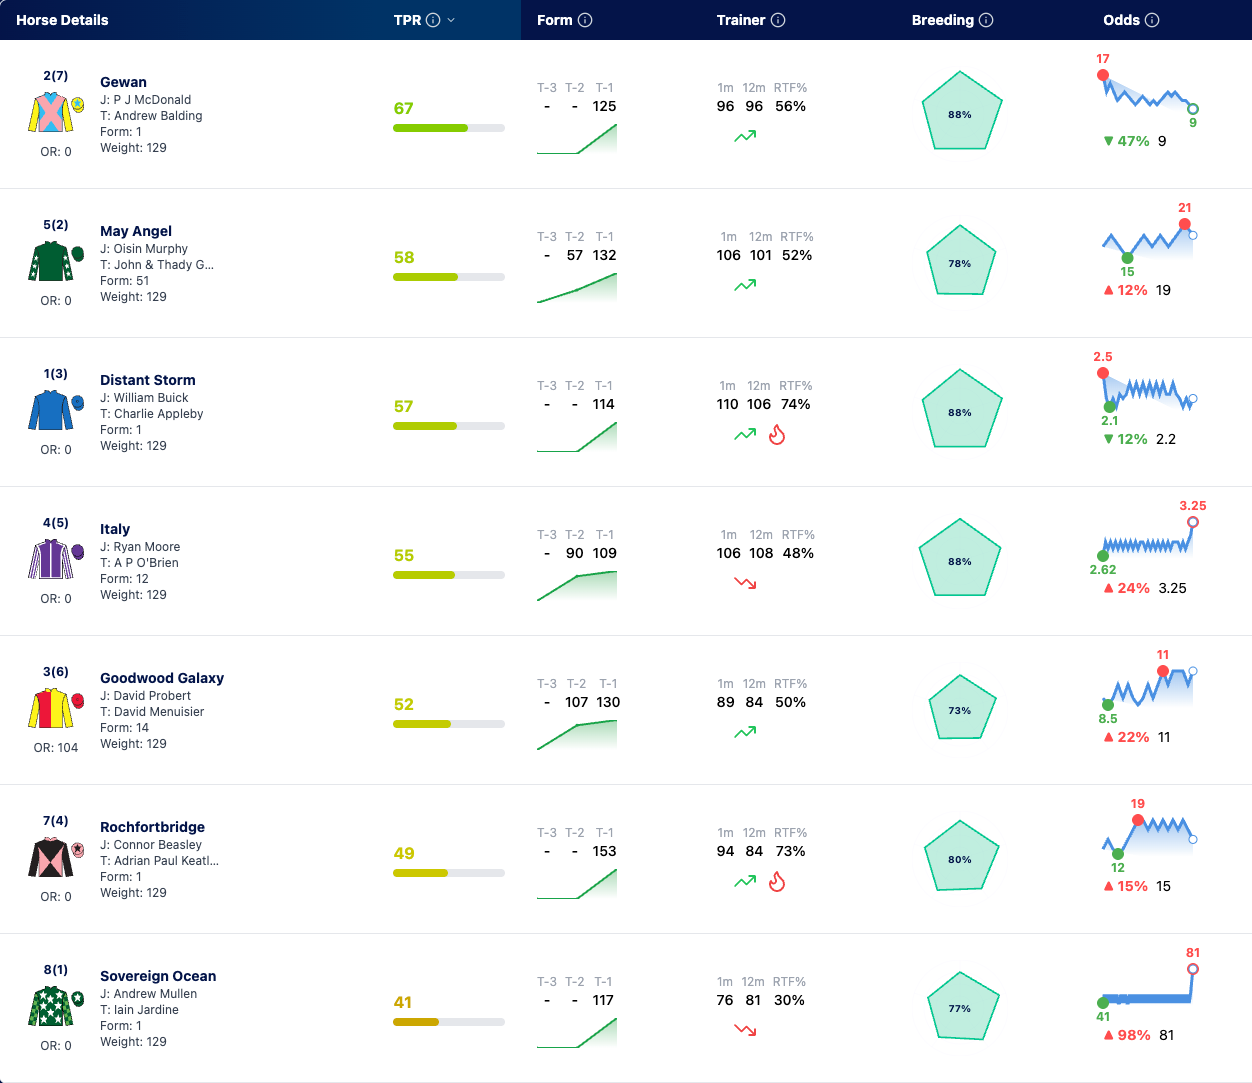1252x1083 pixels.
Task: Click Gewan's green upward trend arrow
Action: [745, 136]
